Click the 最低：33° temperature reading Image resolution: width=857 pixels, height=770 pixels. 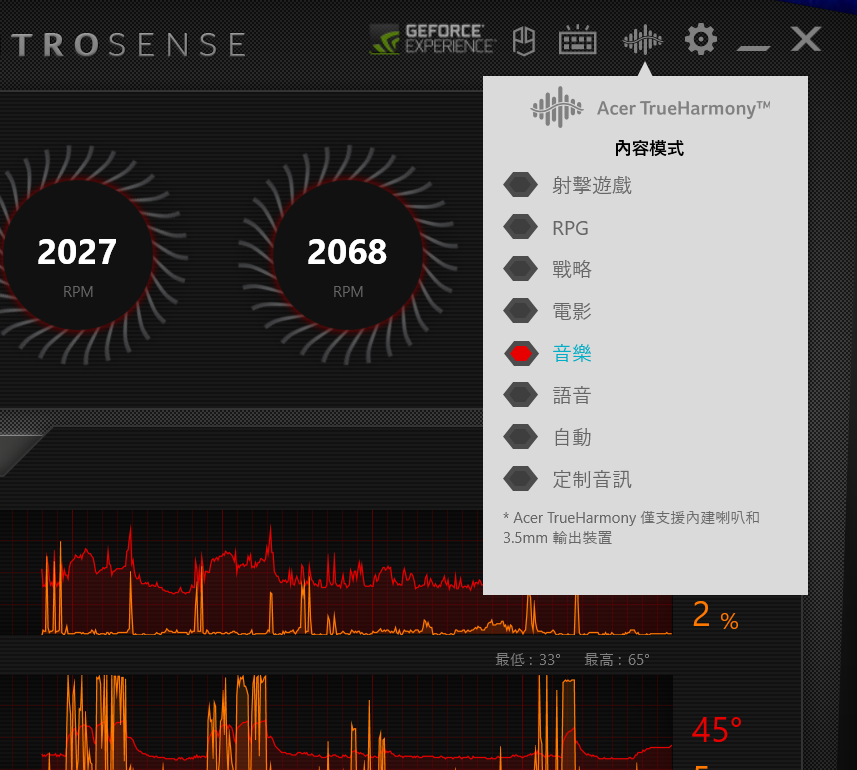click(528, 660)
